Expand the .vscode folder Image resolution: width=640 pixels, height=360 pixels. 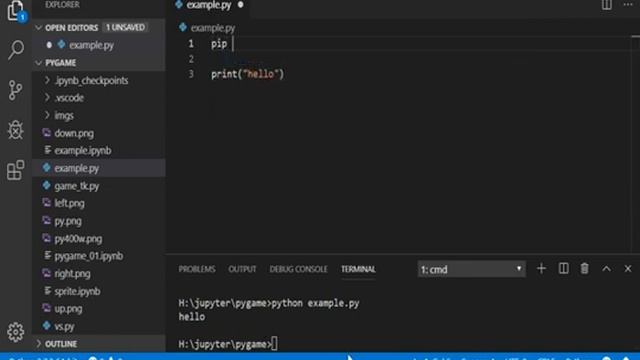point(47,98)
